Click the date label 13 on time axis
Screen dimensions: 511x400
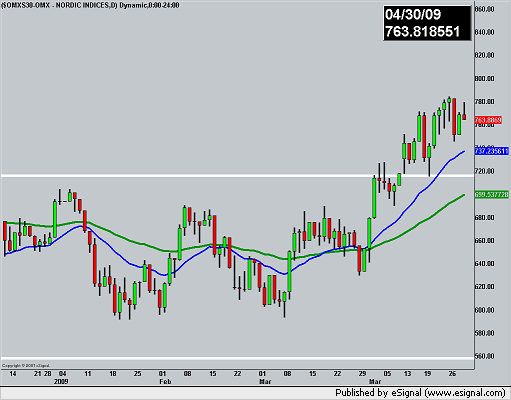coord(407,374)
